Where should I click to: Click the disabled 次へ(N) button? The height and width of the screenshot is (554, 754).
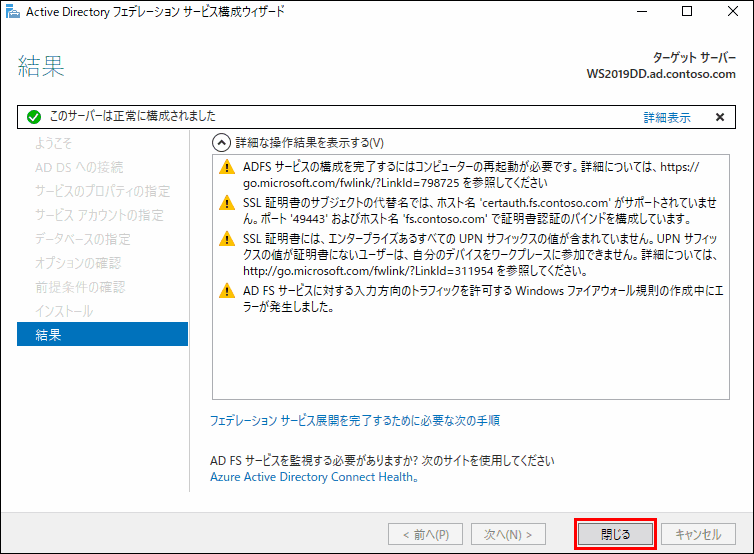pos(508,534)
